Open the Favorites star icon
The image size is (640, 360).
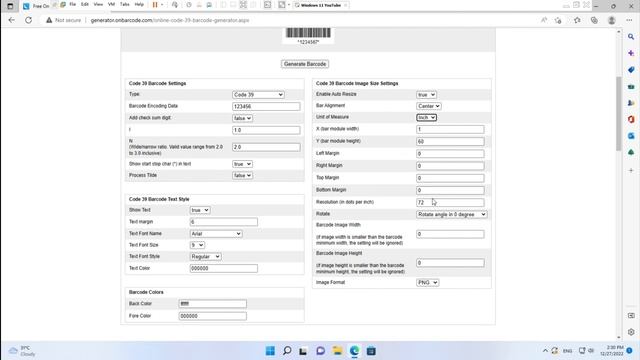coord(577,20)
